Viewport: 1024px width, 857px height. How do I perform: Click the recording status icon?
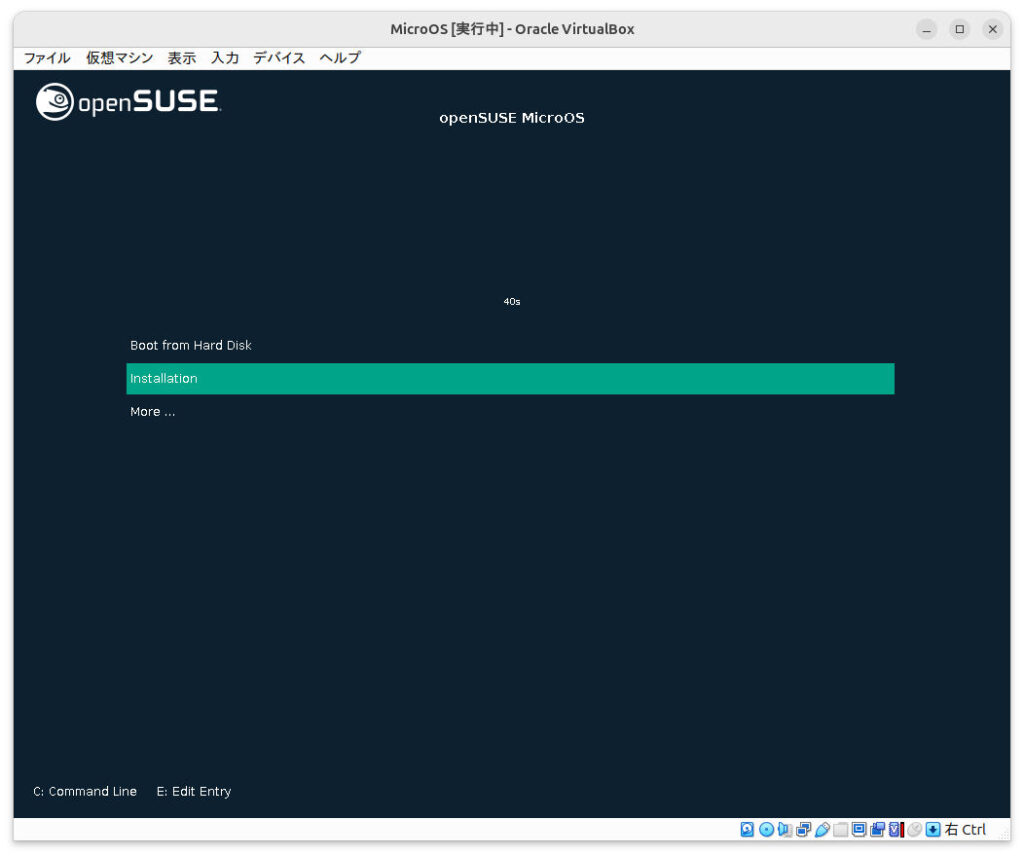878,830
